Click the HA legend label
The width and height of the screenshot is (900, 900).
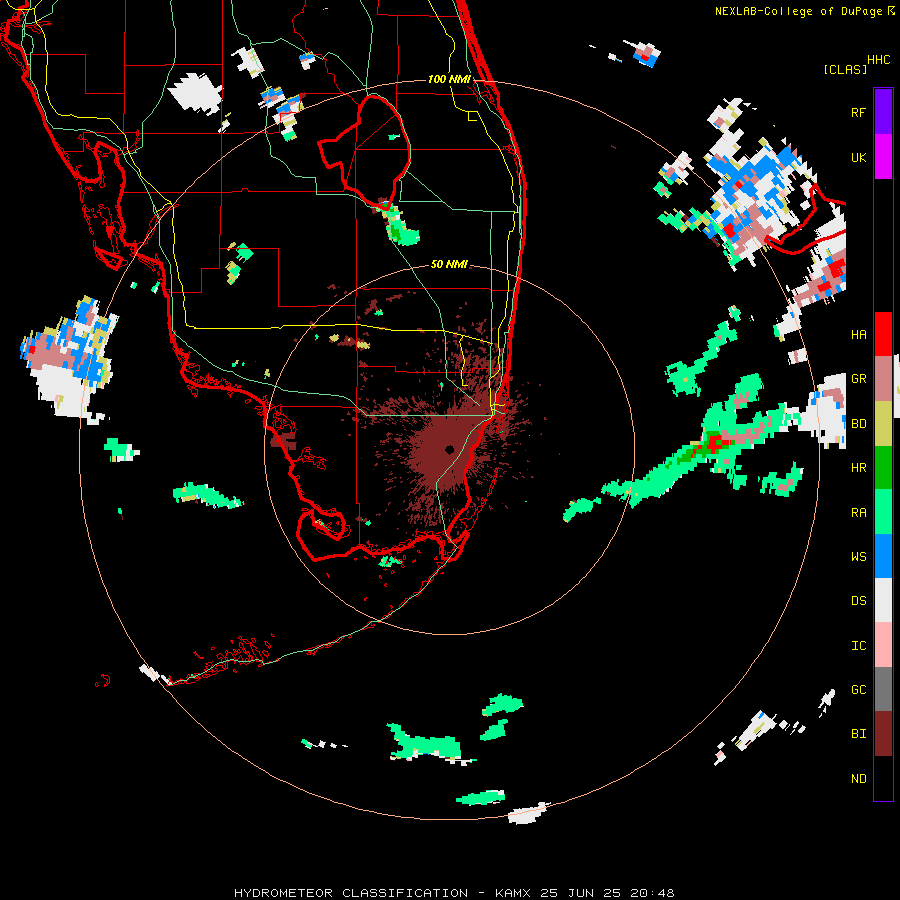coord(858,335)
